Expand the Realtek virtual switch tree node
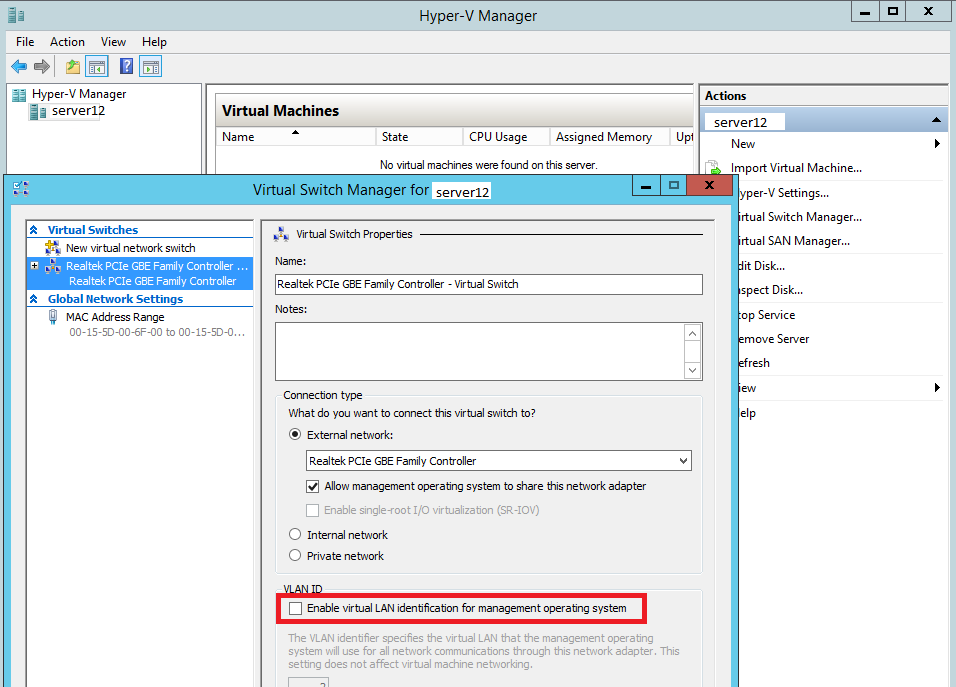 35,266
